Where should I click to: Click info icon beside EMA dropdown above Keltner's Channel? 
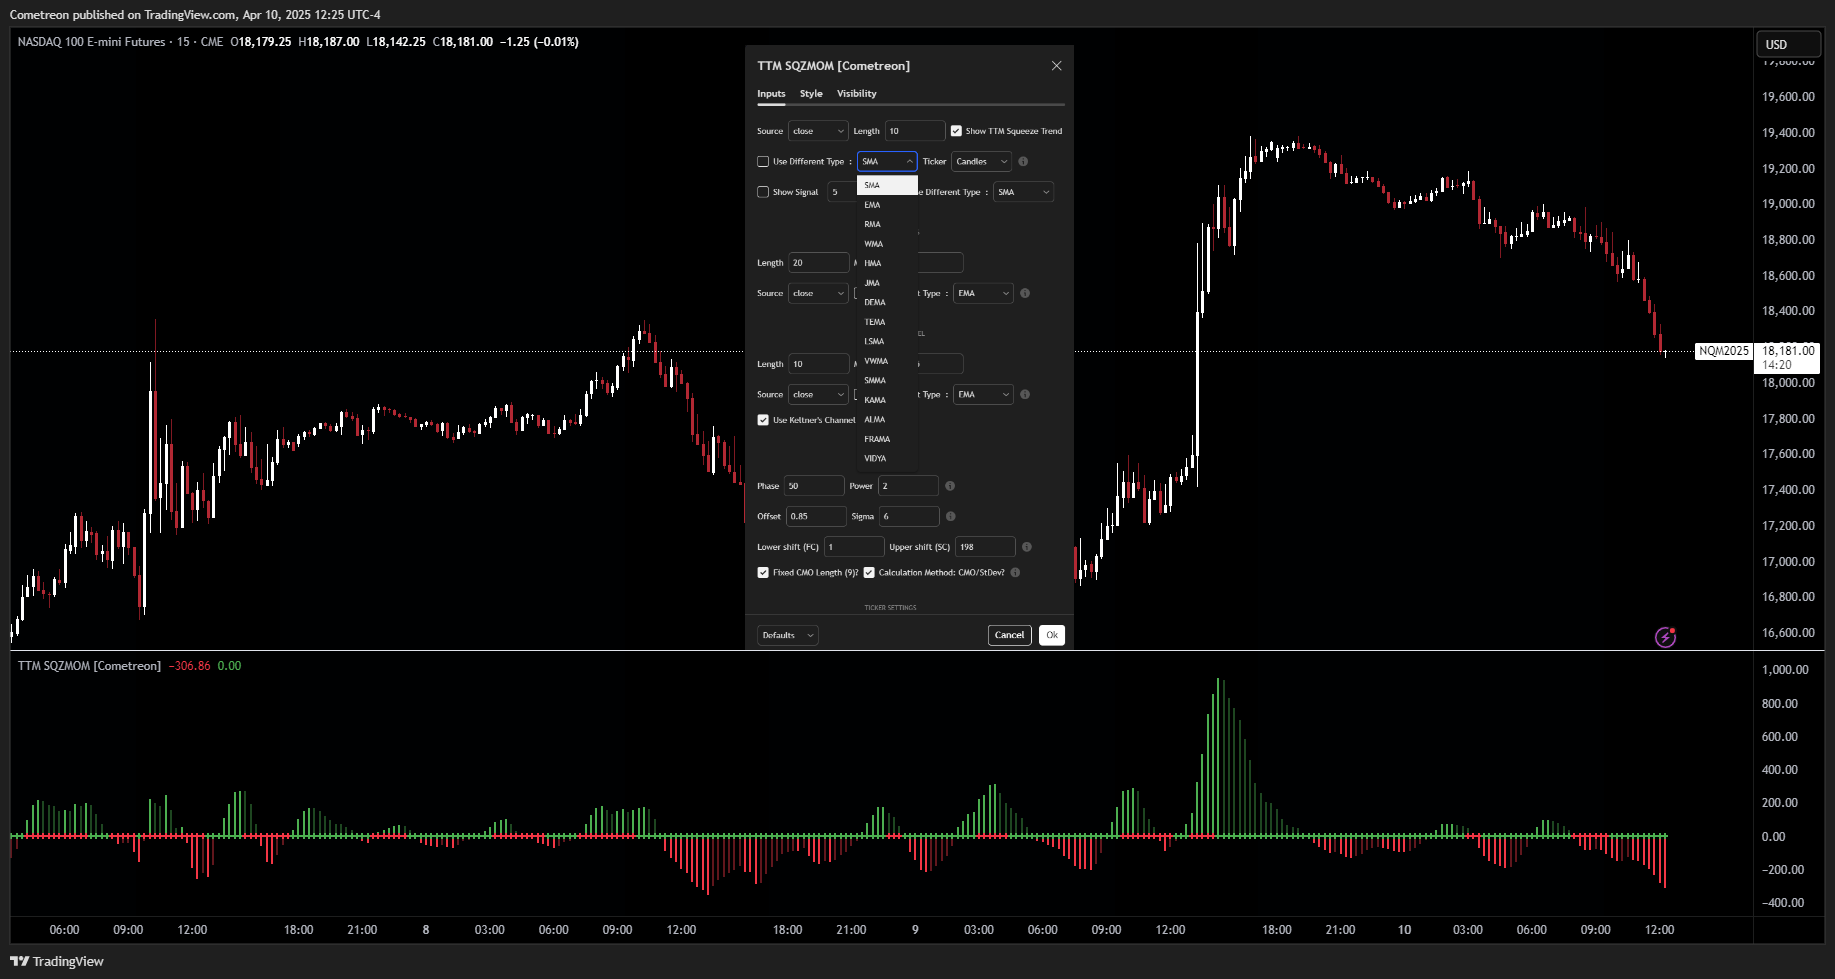1025,395
